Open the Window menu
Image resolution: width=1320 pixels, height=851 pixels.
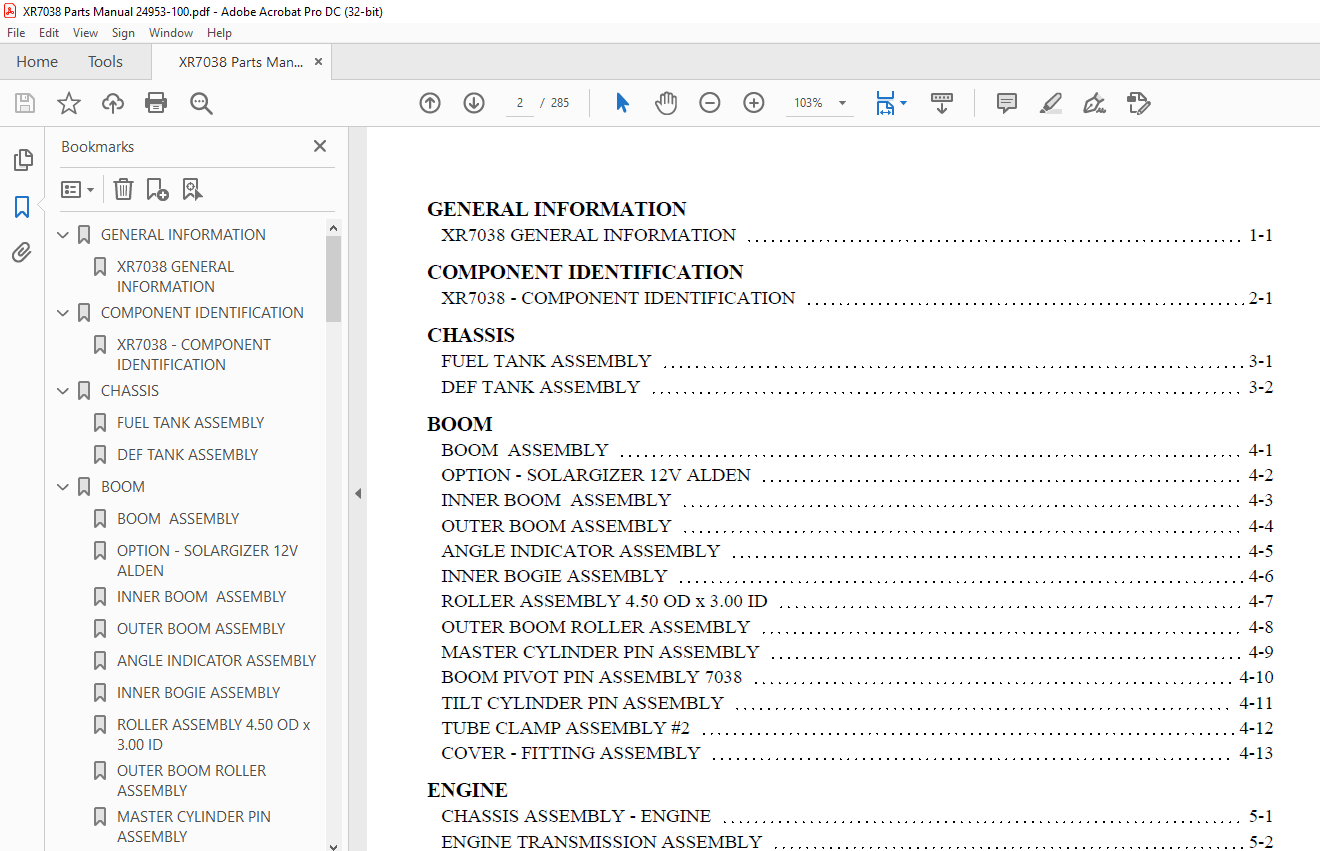(171, 33)
